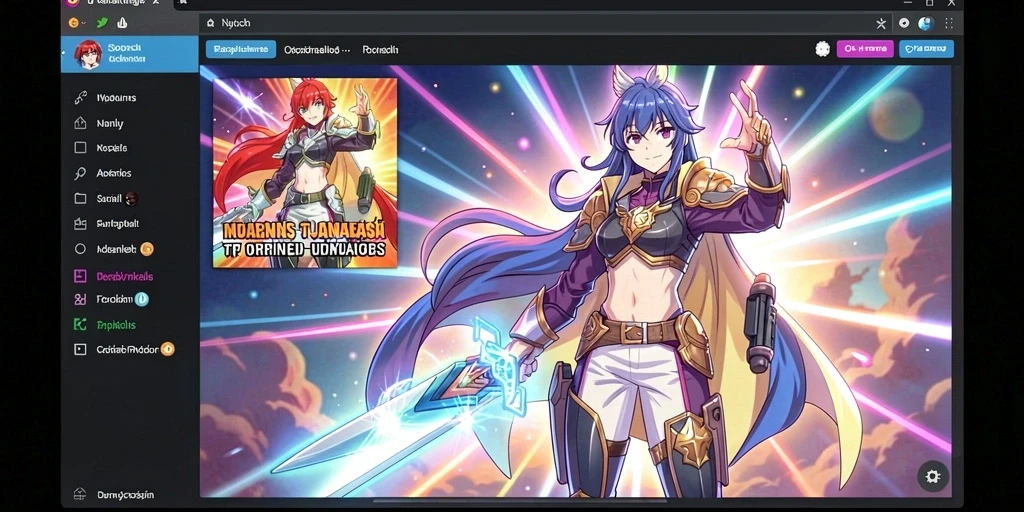Click the pink Dembivnkails sidebar icon
This screenshot has height=512, width=1024.
click(80, 276)
